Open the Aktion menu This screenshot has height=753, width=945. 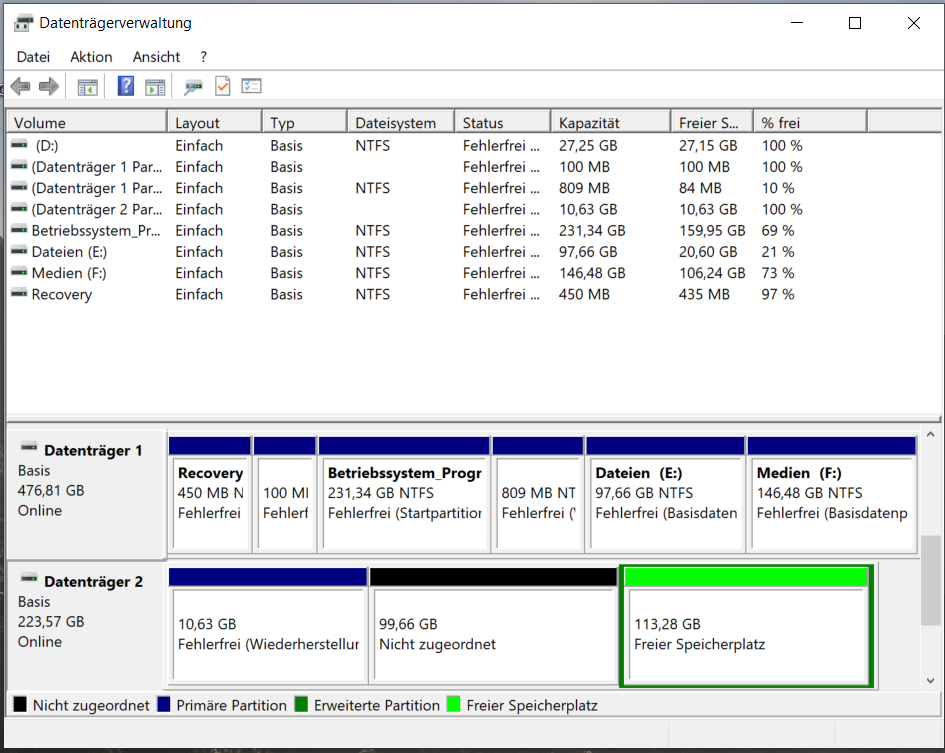(x=91, y=57)
